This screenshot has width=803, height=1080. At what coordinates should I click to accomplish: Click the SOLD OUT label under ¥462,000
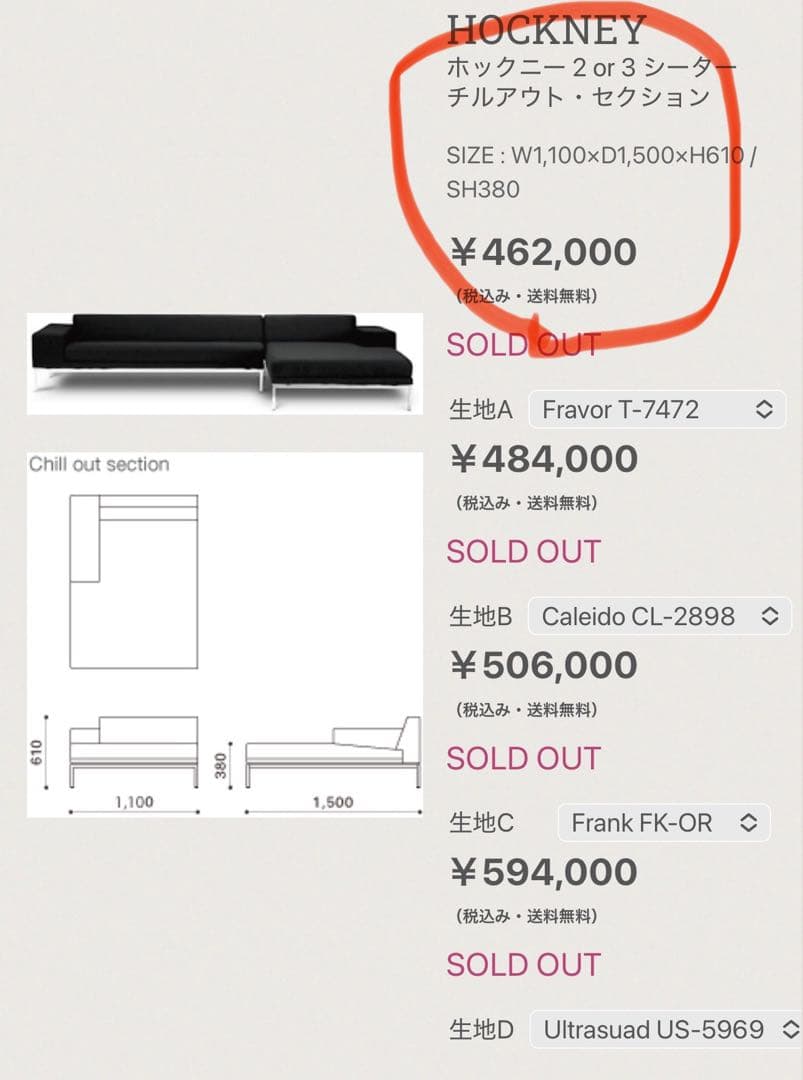(523, 345)
